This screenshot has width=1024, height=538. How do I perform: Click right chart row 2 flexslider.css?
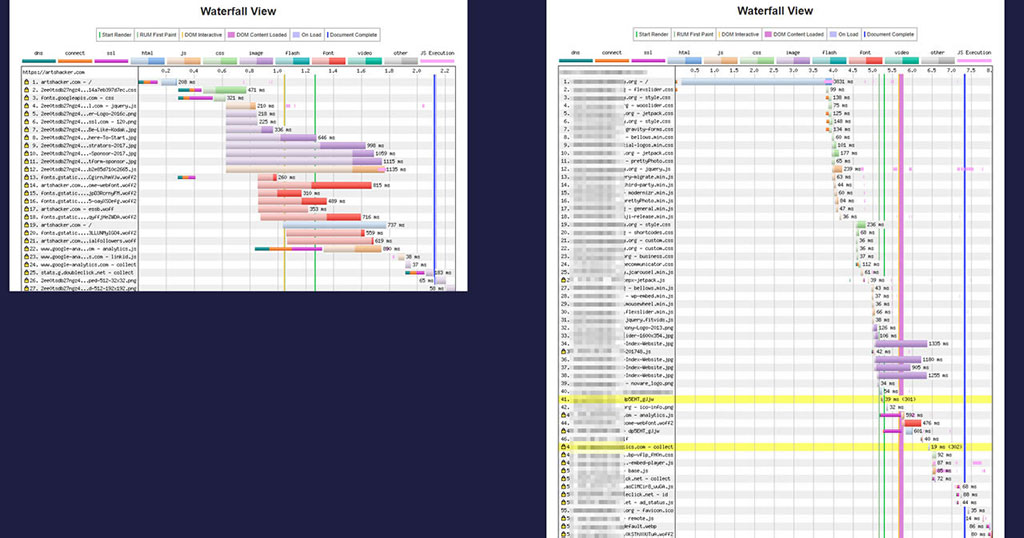618,89
